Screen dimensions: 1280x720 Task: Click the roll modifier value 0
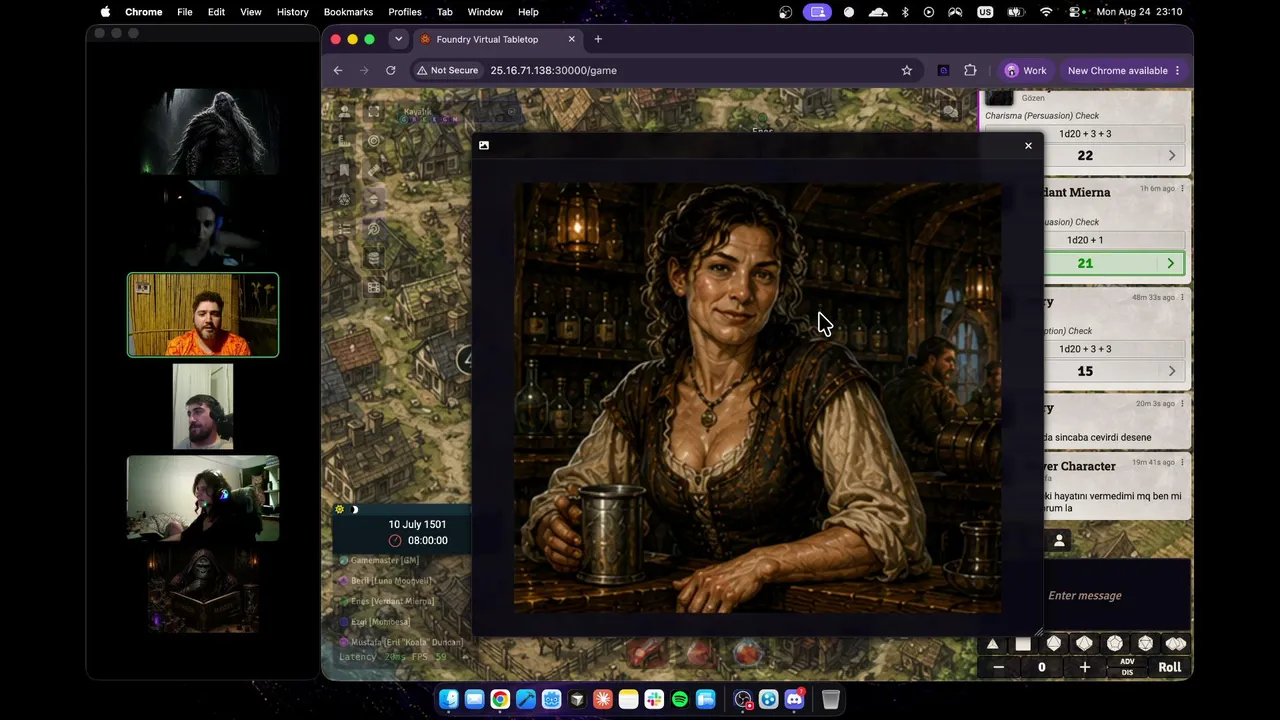1041,668
